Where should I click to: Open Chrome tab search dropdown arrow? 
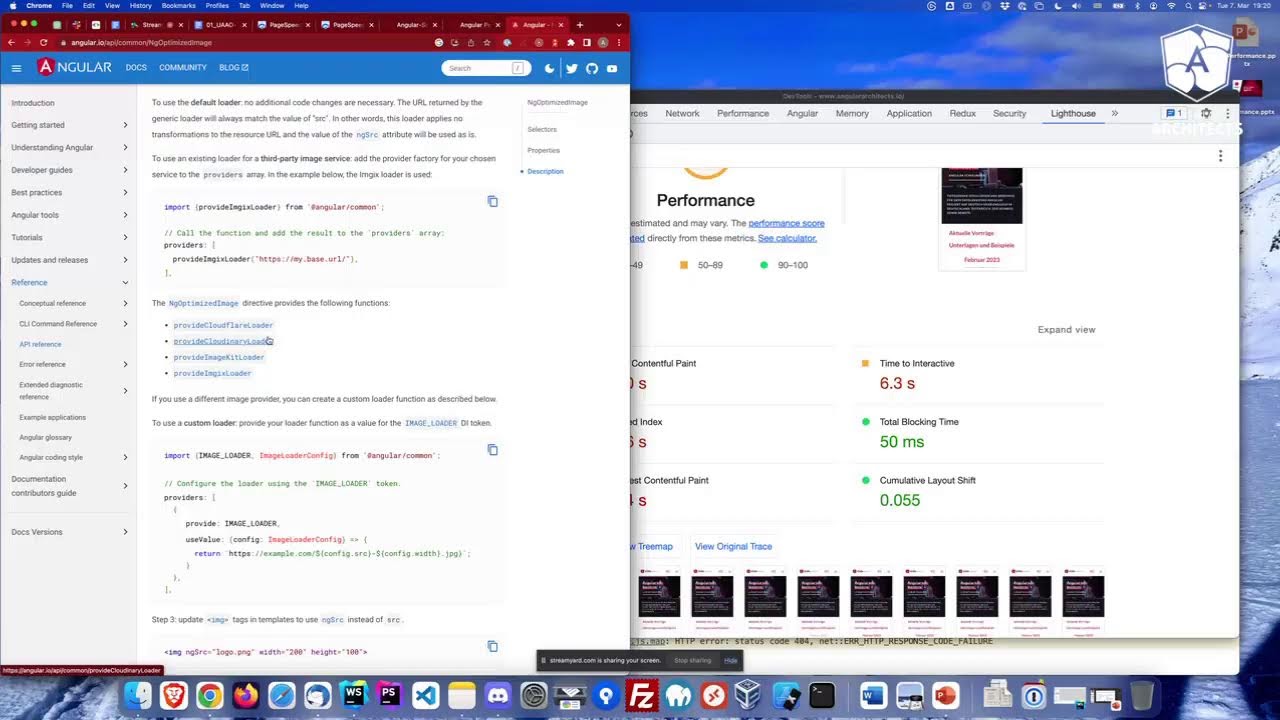(621, 24)
